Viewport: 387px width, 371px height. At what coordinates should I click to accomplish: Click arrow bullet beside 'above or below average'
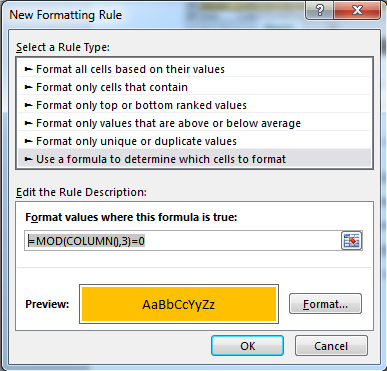point(29,123)
